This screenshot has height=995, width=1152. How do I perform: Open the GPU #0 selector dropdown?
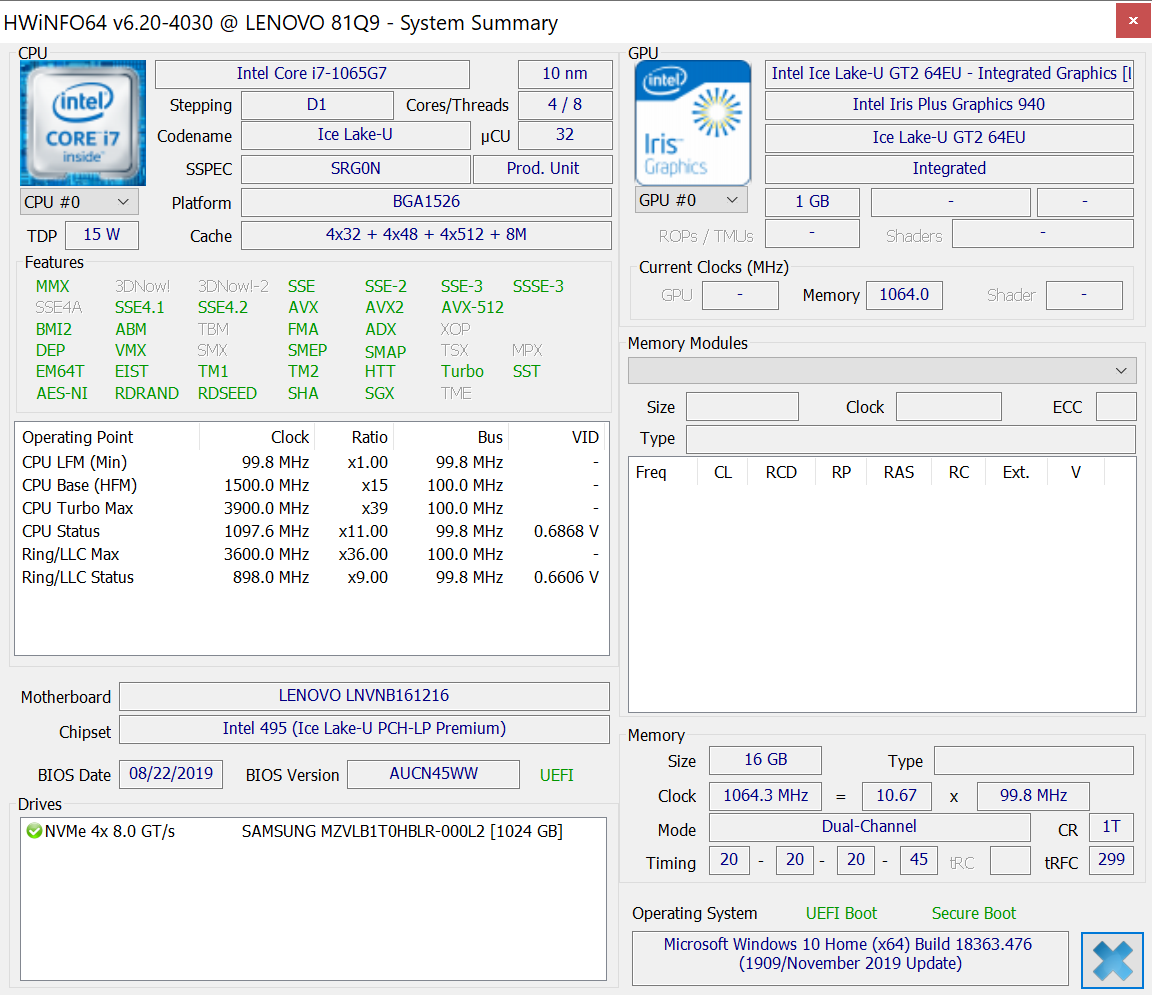pyautogui.click(x=691, y=200)
